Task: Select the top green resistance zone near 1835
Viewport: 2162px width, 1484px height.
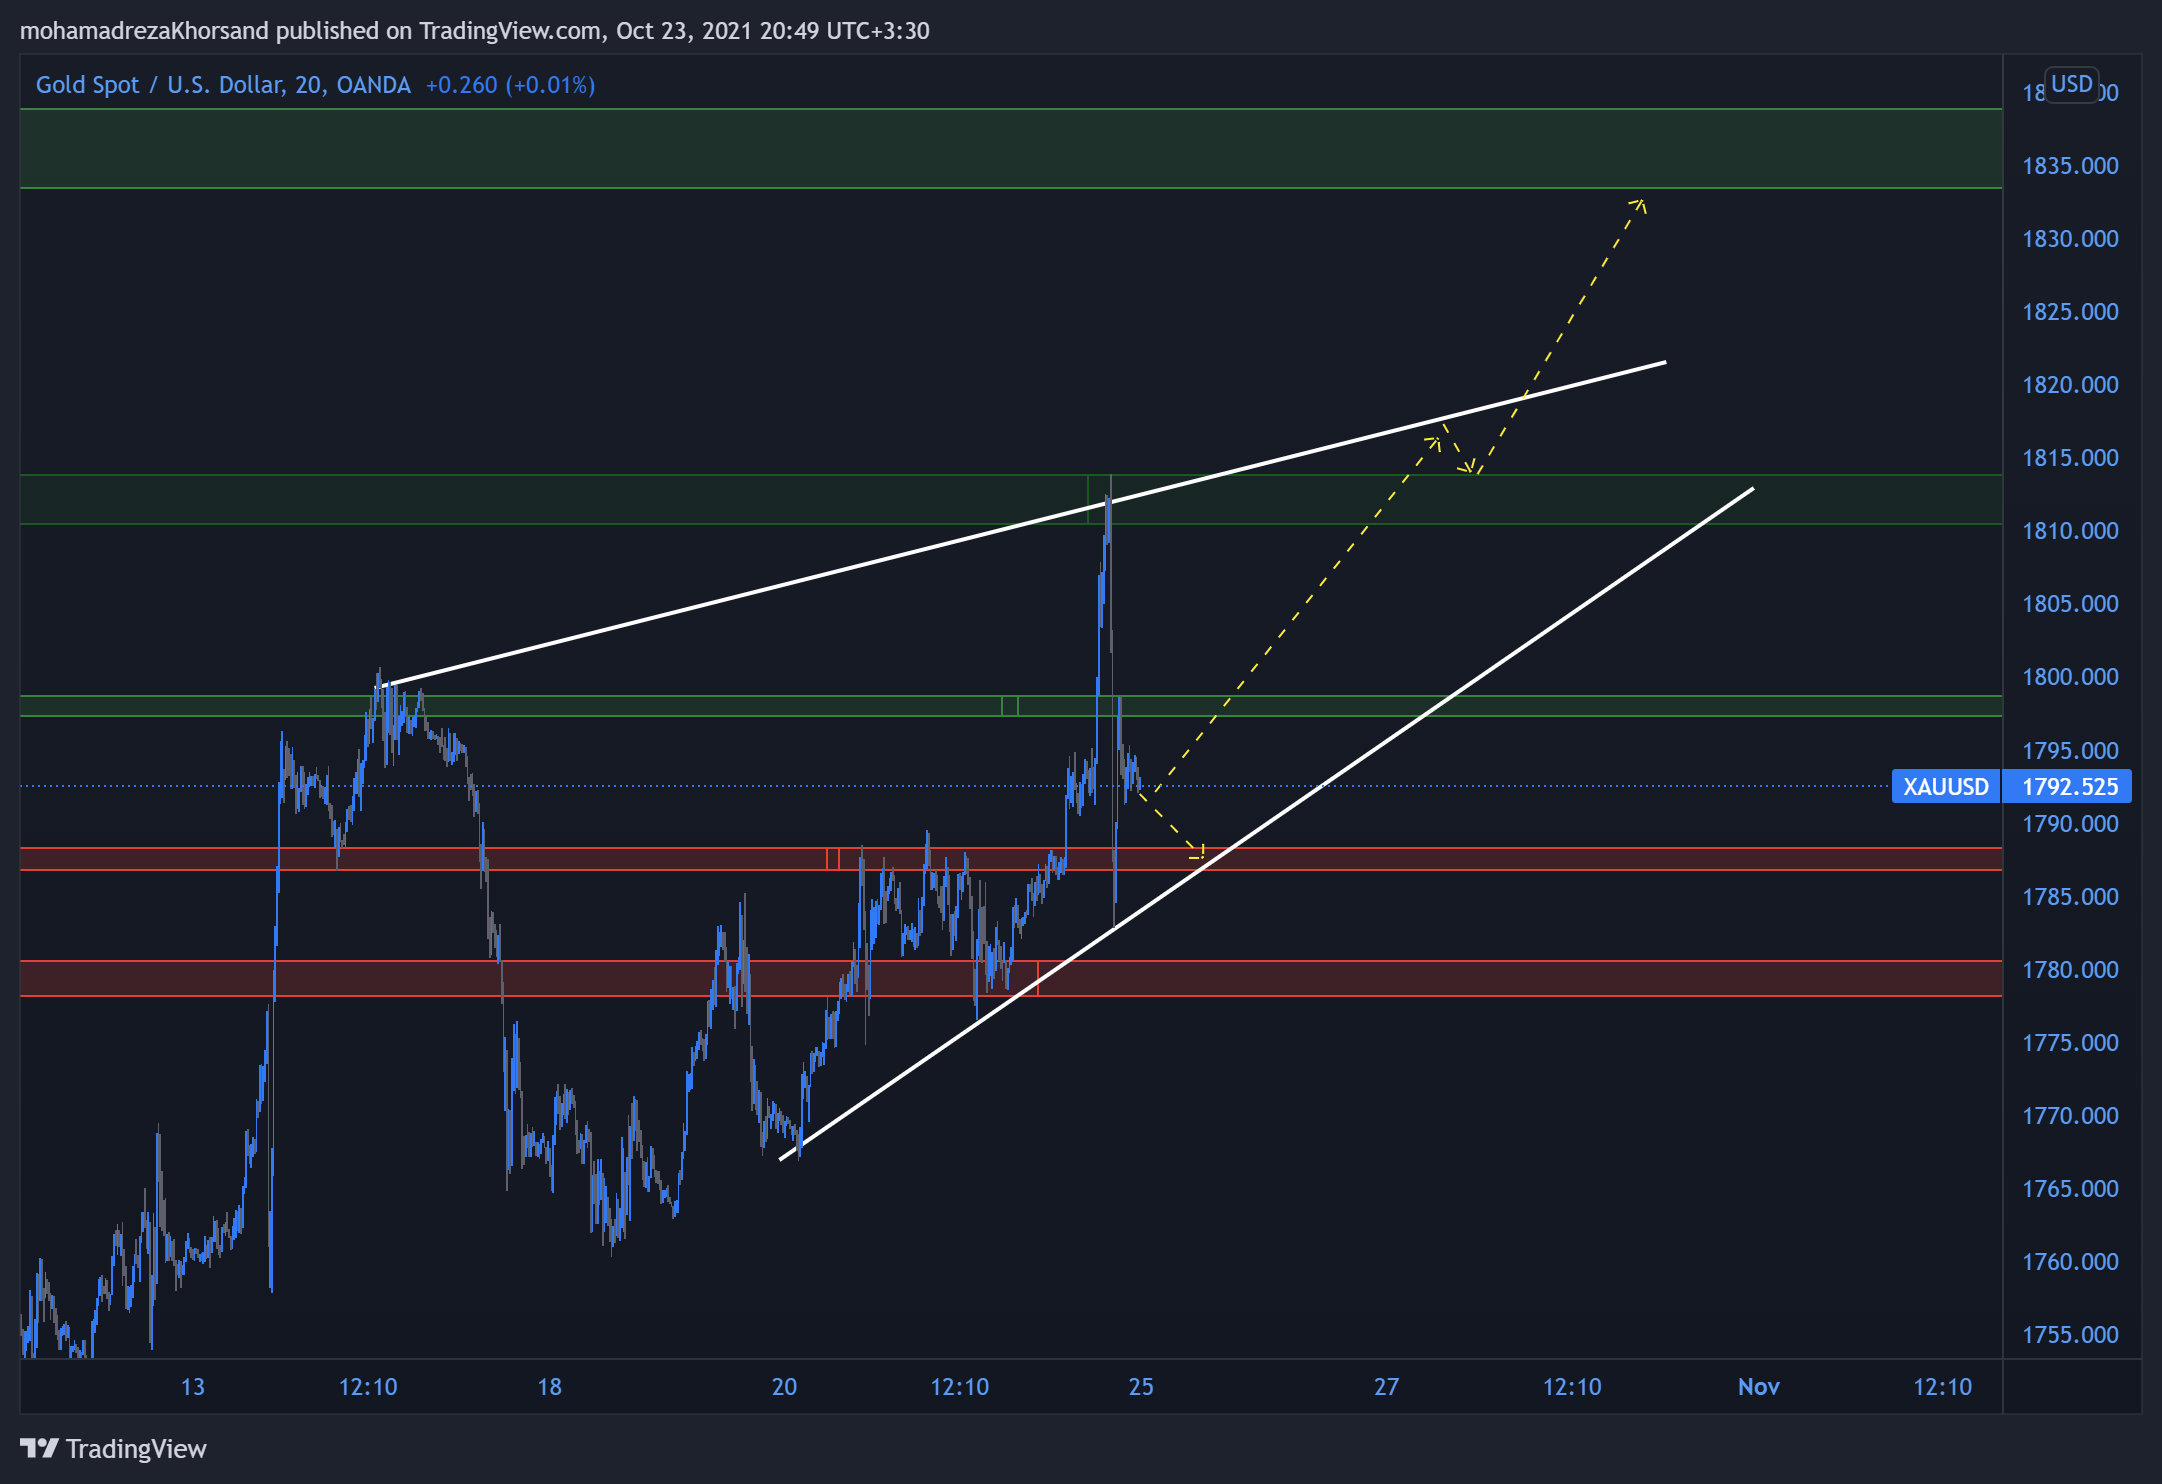Action: (x=1011, y=148)
